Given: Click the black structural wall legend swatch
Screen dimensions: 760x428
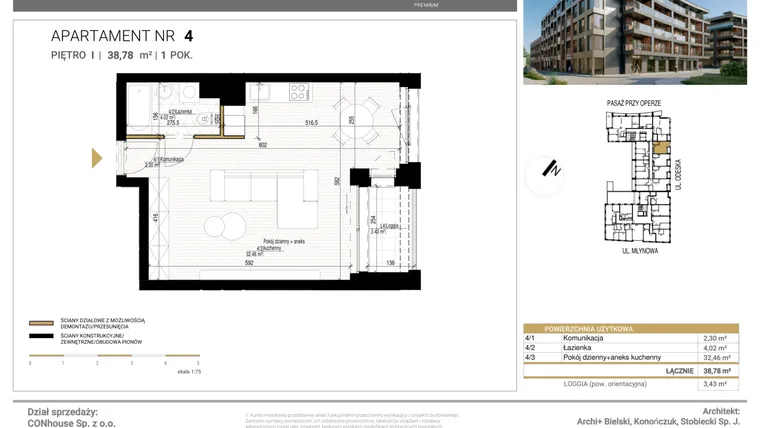Looking at the screenshot, I should coord(41,336).
